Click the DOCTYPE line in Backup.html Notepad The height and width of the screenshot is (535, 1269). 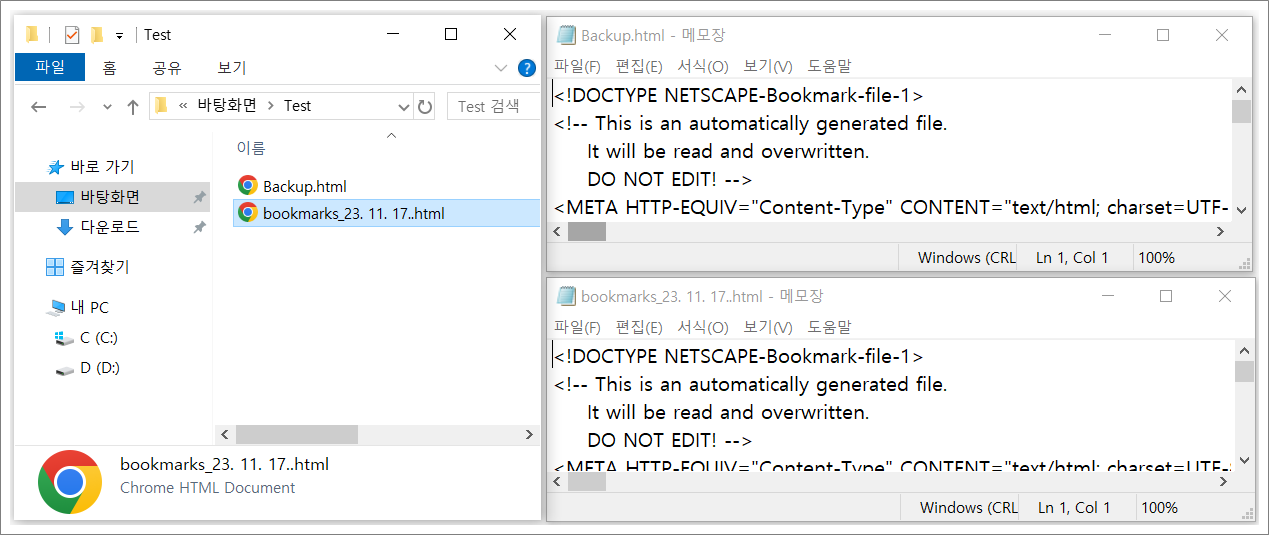pos(738,96)
